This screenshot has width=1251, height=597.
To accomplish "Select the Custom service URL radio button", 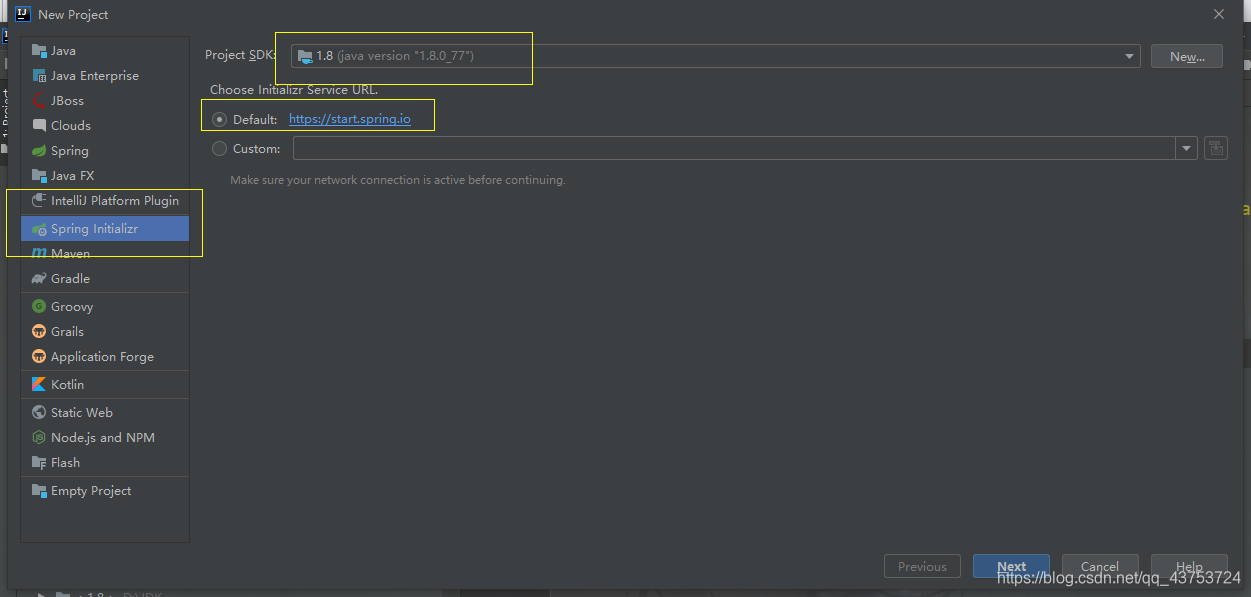I will tap(220, 149).
